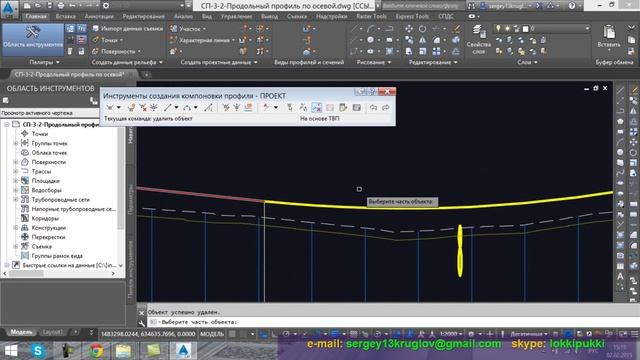Expand the Слои panel
The height and width of the screenshot is (360, 640).
click(x=527, y=62)
